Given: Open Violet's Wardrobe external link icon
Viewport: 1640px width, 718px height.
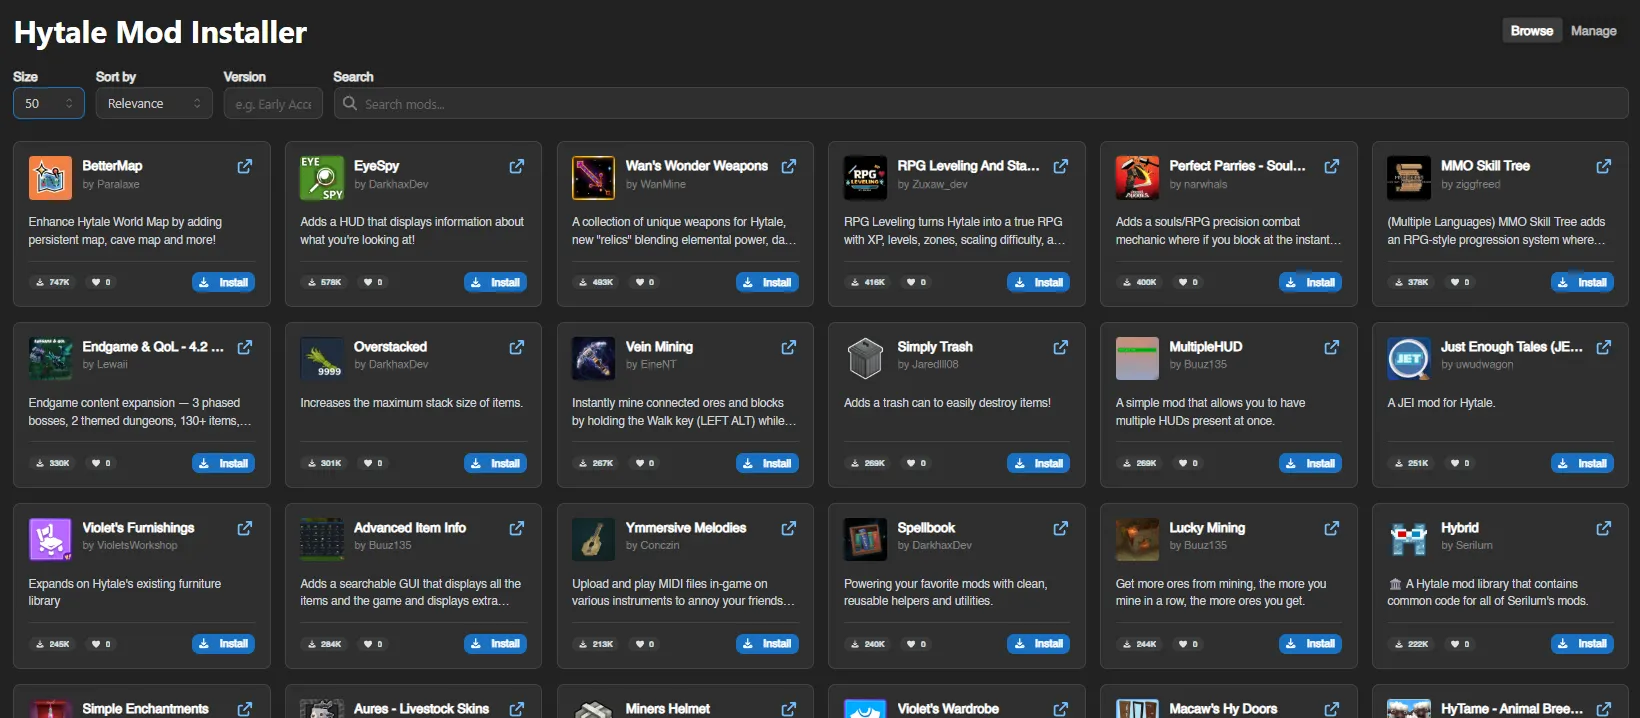Looking at the screenshot, I should point(1061,709).
